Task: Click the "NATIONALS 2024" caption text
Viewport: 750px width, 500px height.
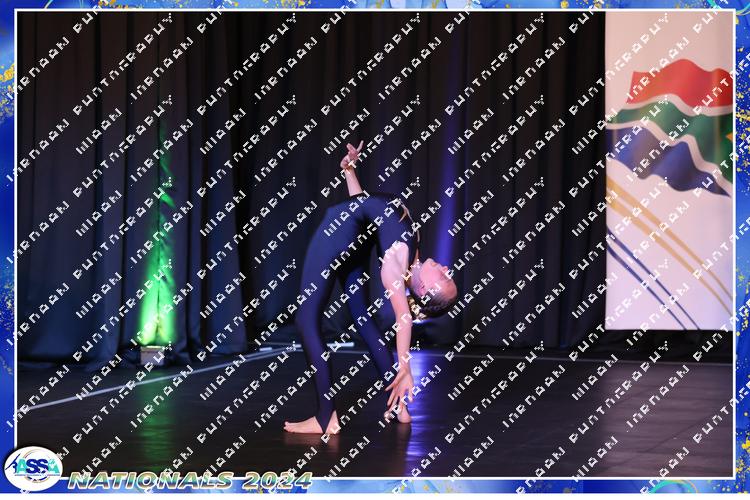Action: click(190, 480)
